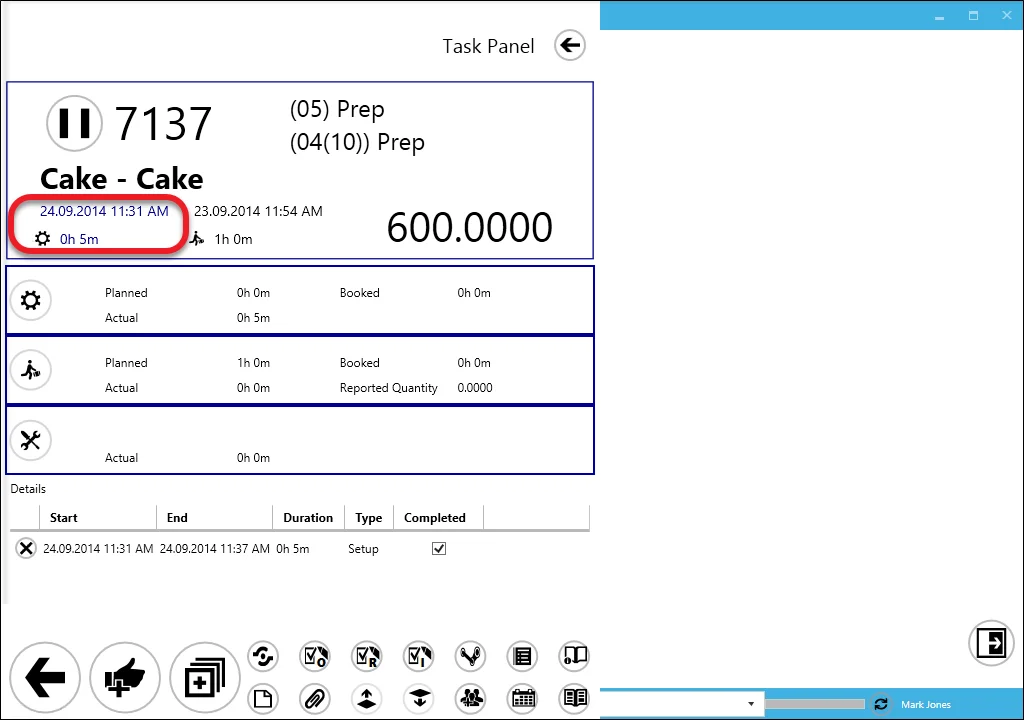This screenshot has width=1024, height=720.
Task: Collapse the download stack arrow icon
Action: [x=419, y=698]
